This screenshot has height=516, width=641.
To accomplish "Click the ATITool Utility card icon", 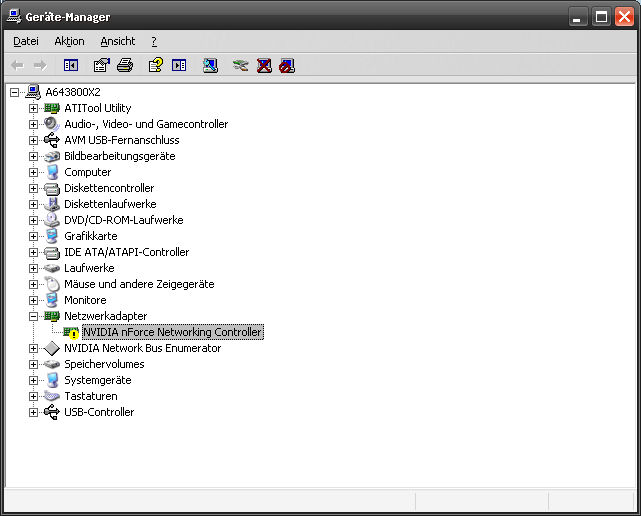I will (x=52, y=108).
